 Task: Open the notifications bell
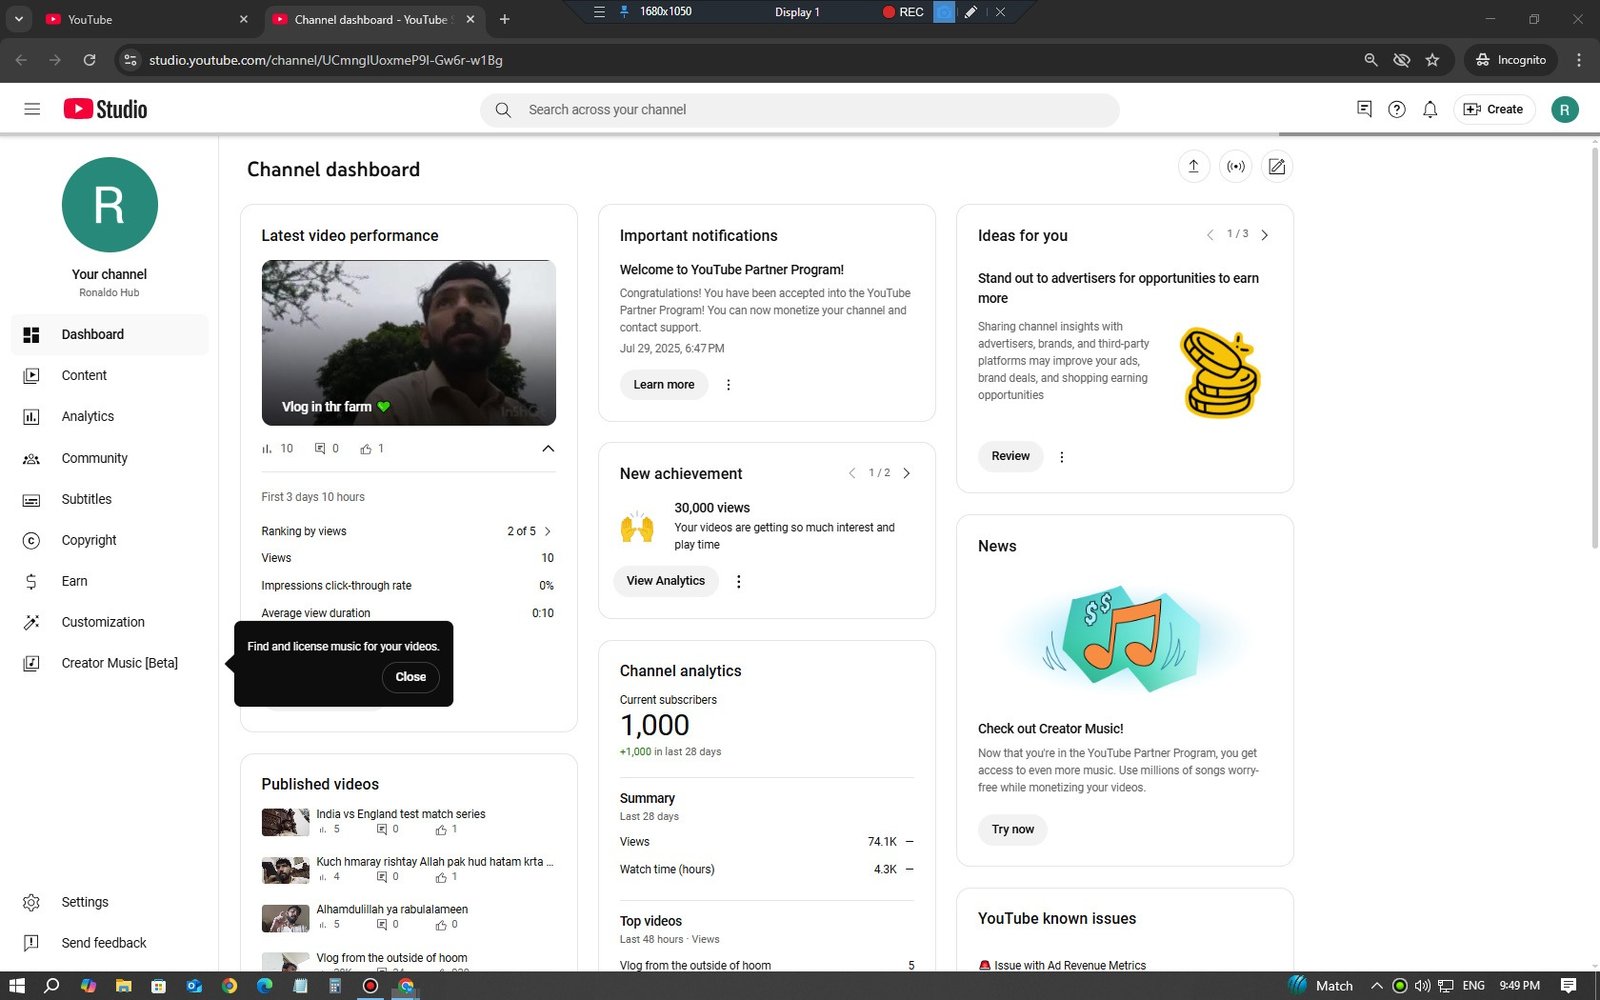click(1430, 109)
